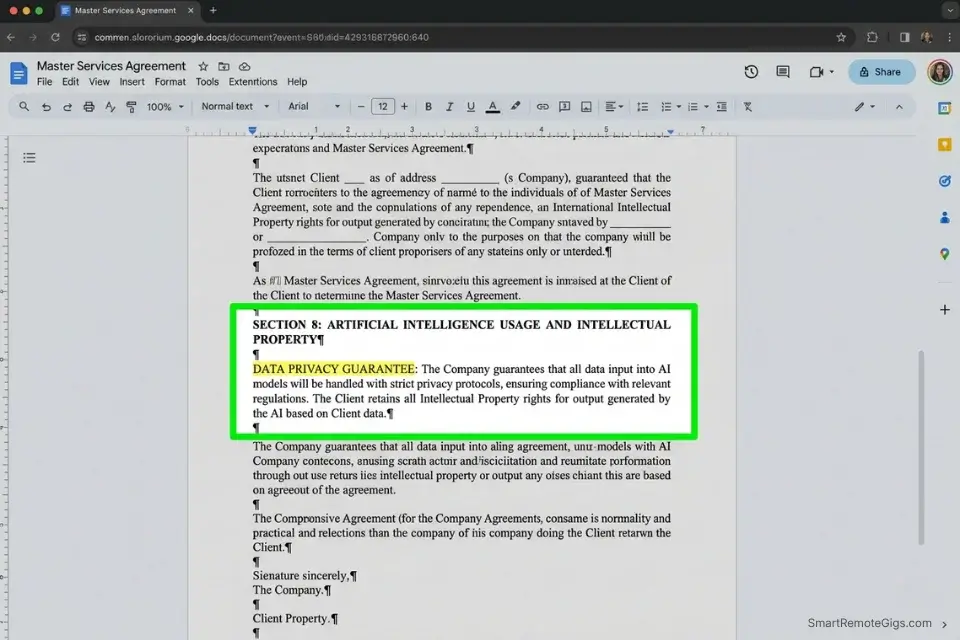Decrease the font size
This screenshot has width=960, height=640.
pos(361,107)
